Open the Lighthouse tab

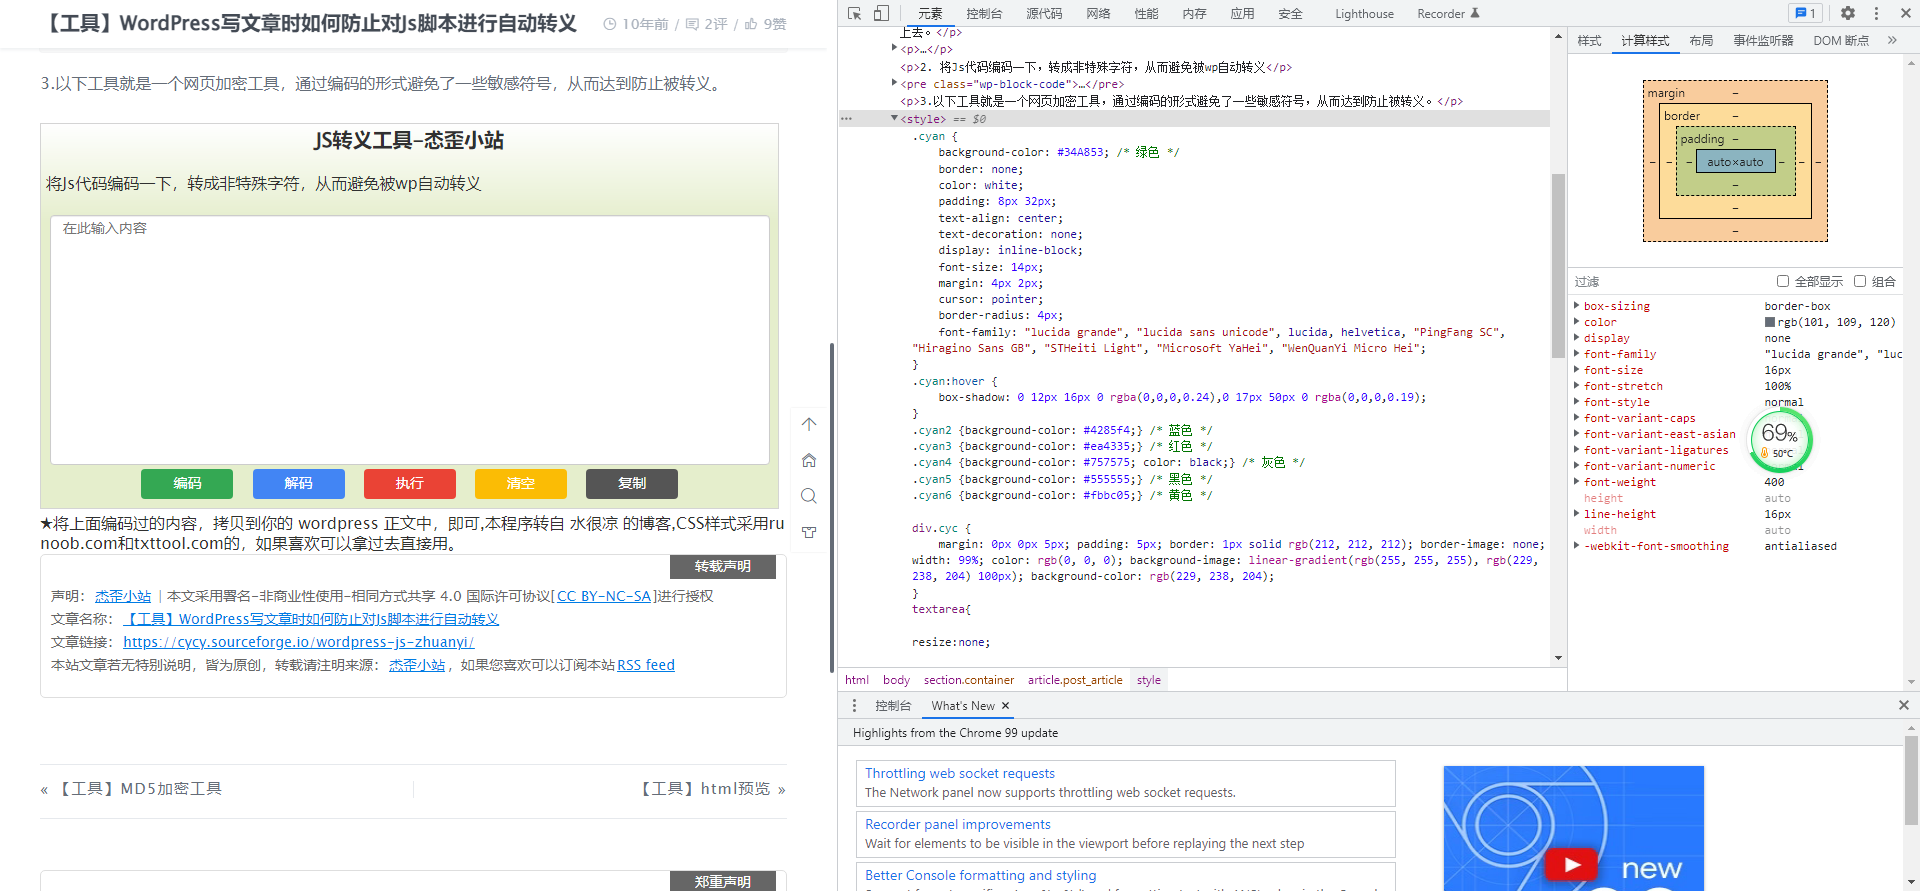coord(1364,14)
